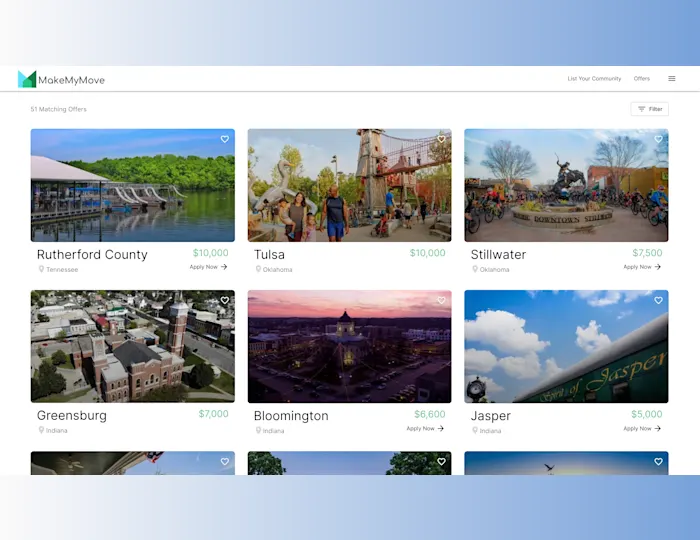
Task: Toggle heart on the card below Greensburg
Action: click(225, 461)
